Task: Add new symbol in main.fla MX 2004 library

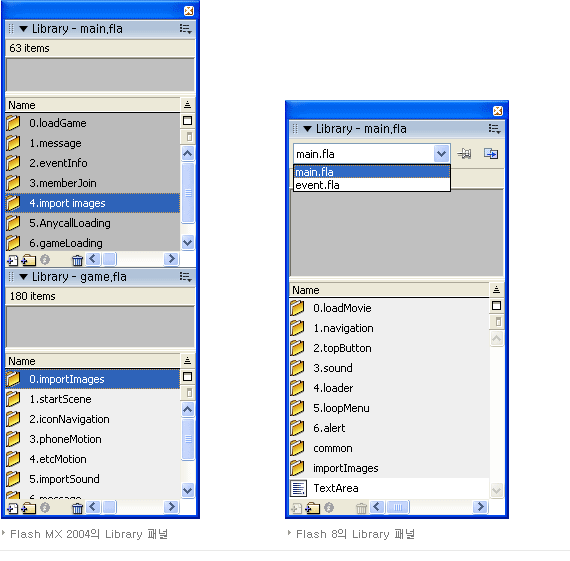Action: coord(12,260)
